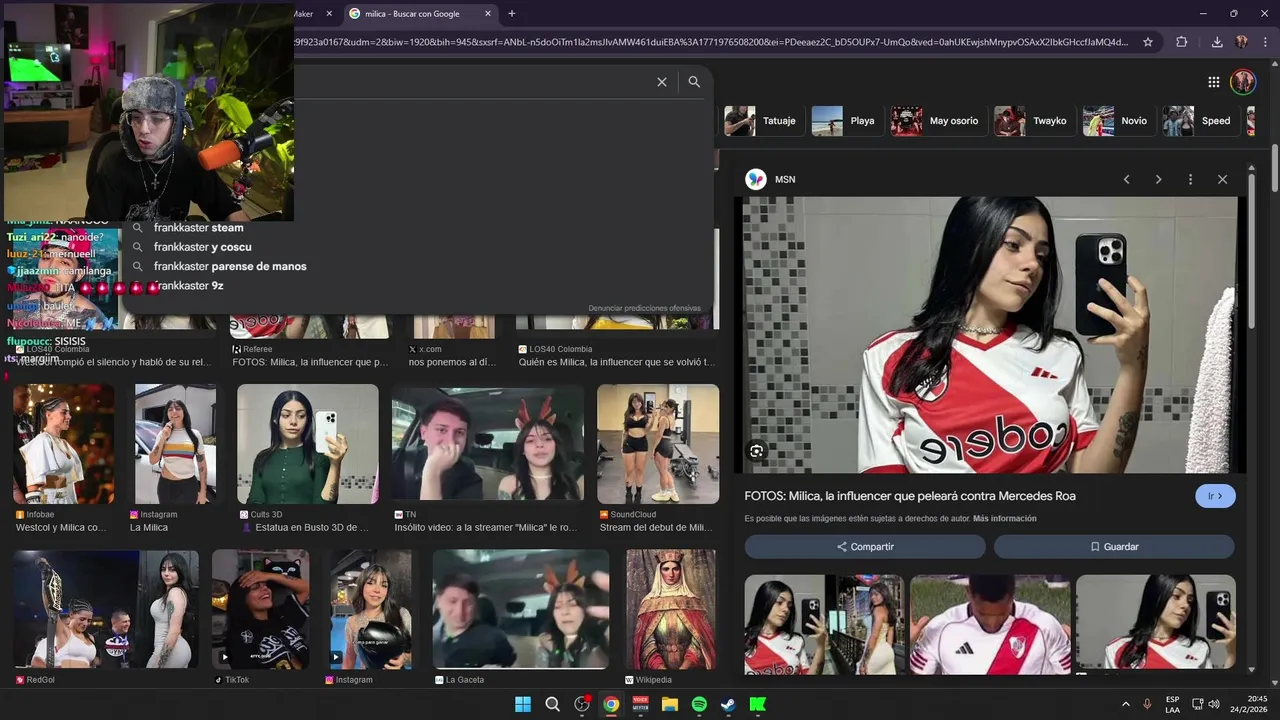The image size is (1280, 720).
Task: Go to previous image in preview panel
Action: pos(1126,179)
